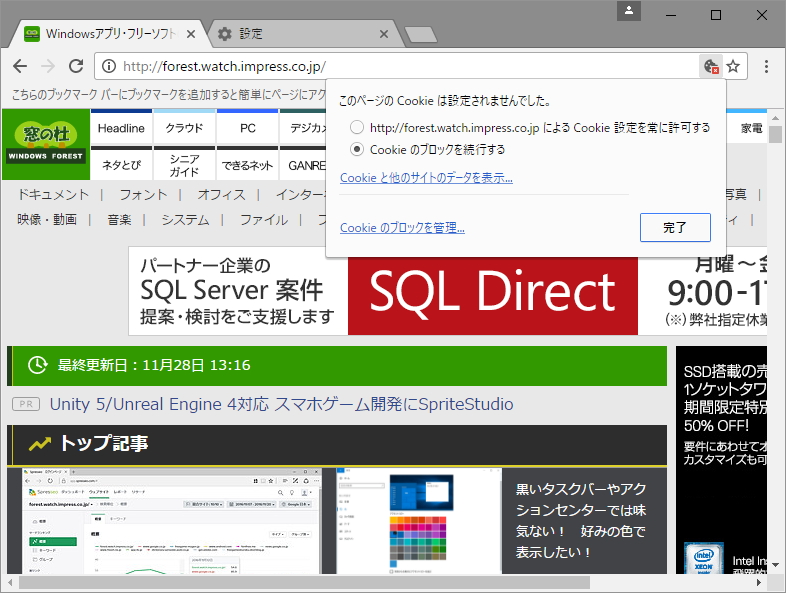
Task: Open site information icon in address bar
Action: coord(109,66)
